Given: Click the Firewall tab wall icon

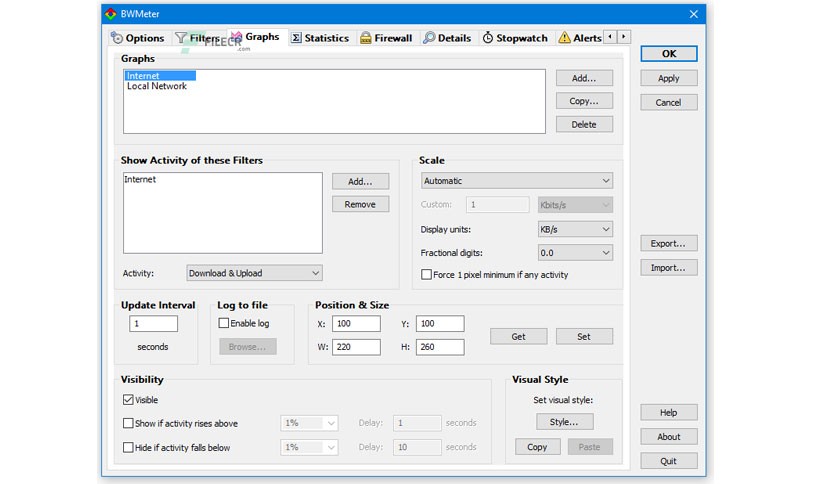Looking at the screenshot, I should pos(366,38).
